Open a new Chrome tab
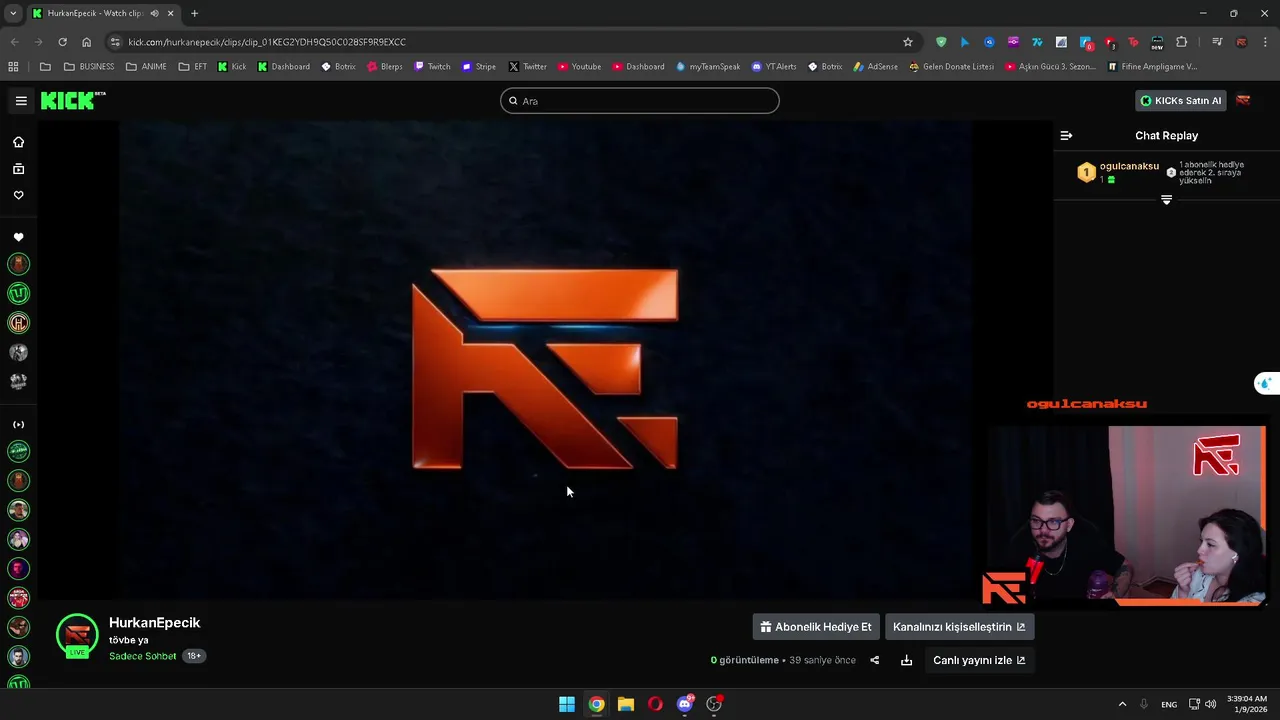The height and width of the screenshot is (720, 1280). tap(194, 13)
